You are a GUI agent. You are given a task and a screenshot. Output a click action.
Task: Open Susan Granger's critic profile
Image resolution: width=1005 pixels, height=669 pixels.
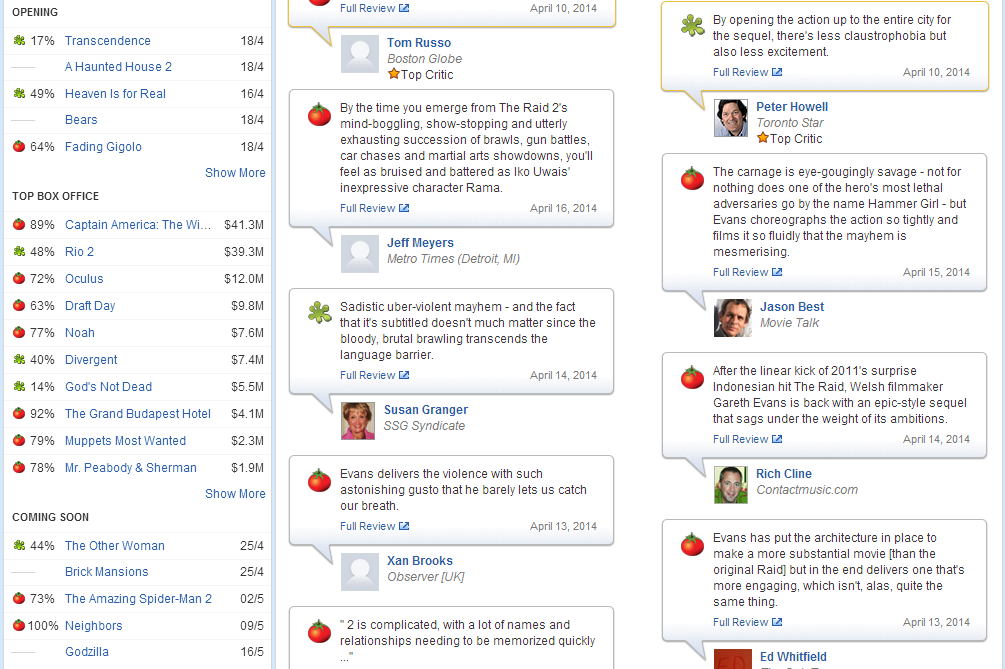426,410
